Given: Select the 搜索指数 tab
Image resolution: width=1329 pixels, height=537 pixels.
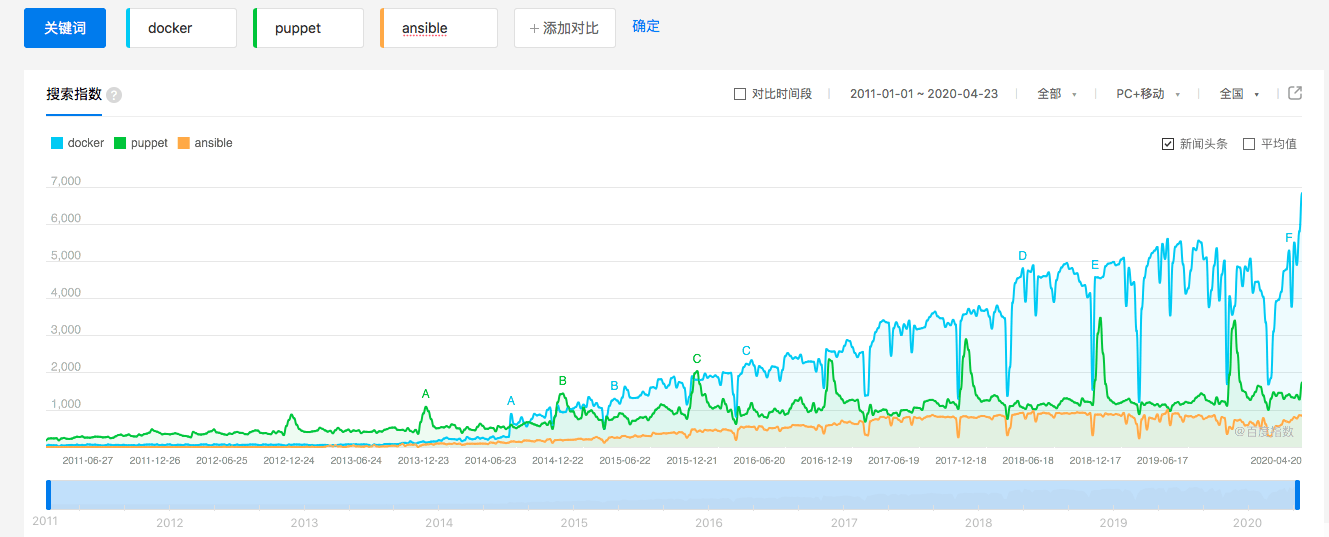Looking at the screenshot, I should pyautogui.click(x=74, y=94).
